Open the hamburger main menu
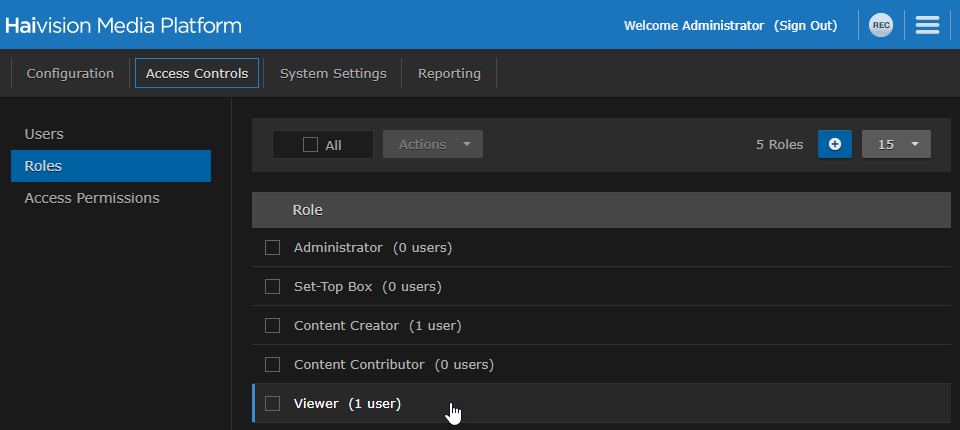Viewport: 960px width, 430px height. (x=927, y=26)
